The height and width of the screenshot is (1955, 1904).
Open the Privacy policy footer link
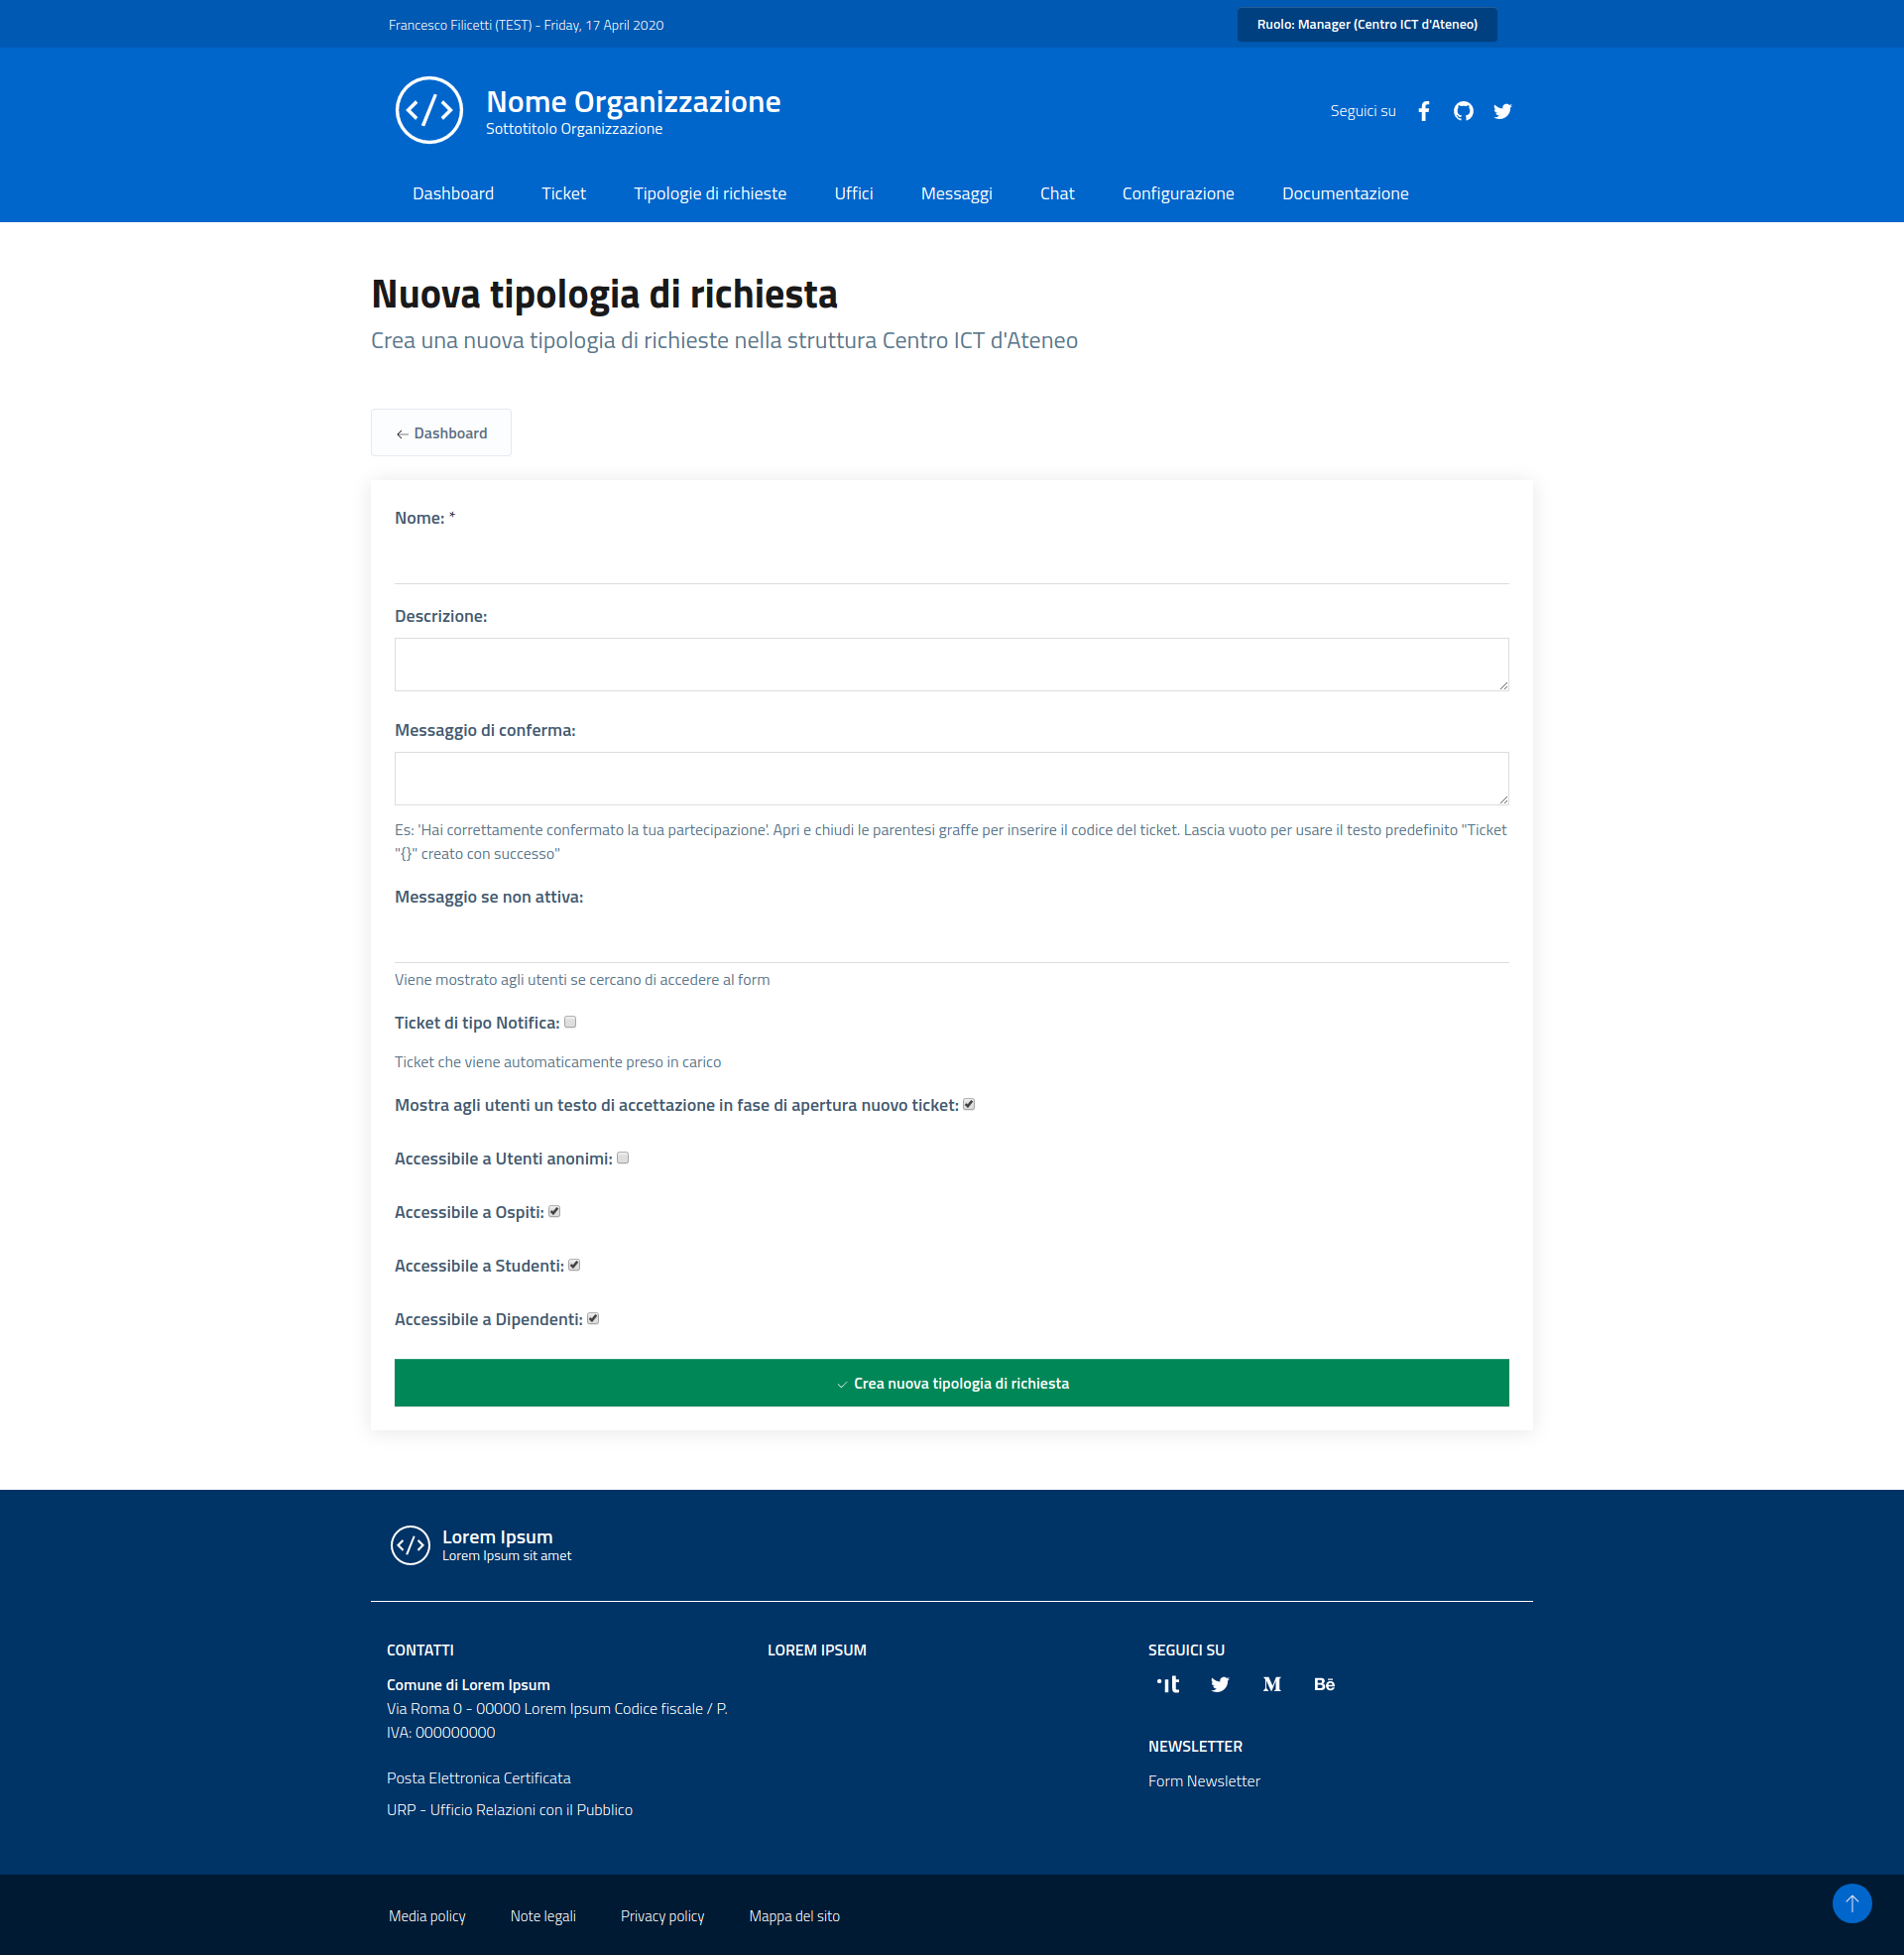[x=662, y=1916]
